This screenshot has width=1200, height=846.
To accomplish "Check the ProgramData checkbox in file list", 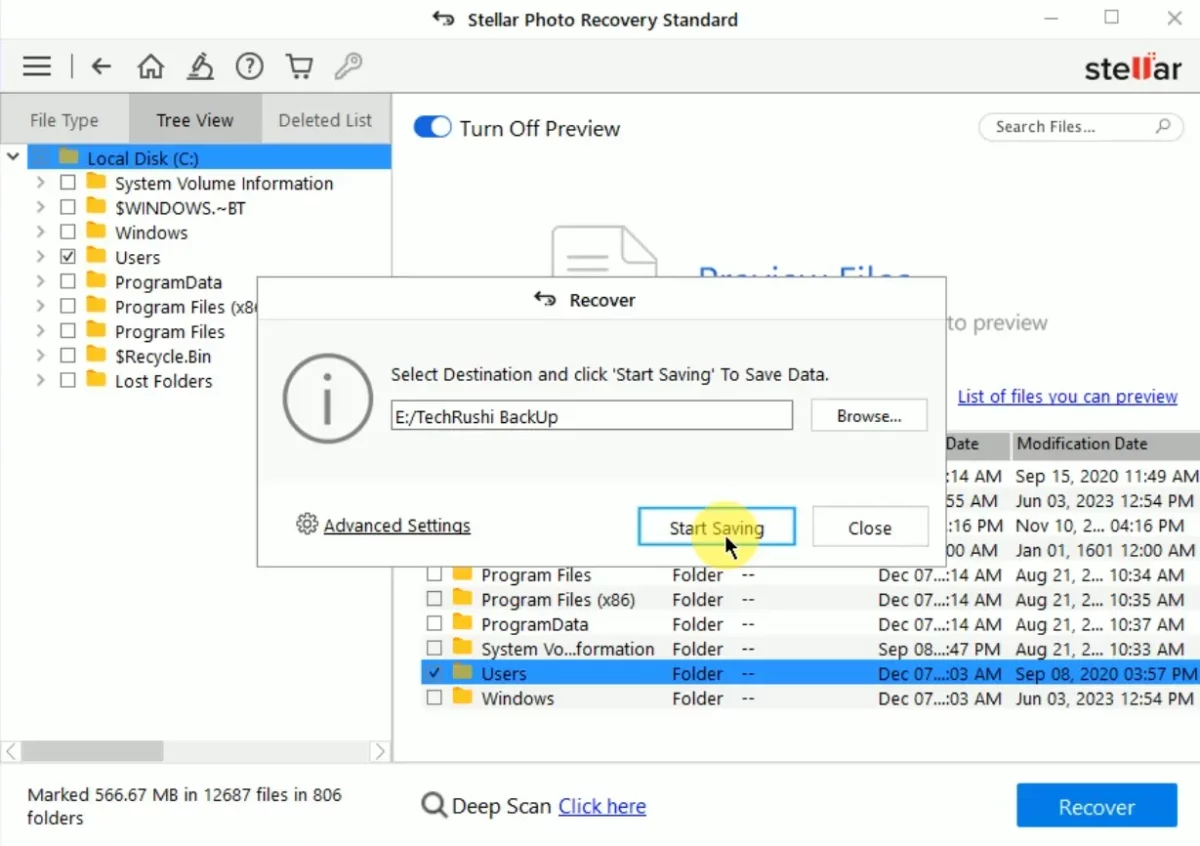I will [434, 624].
